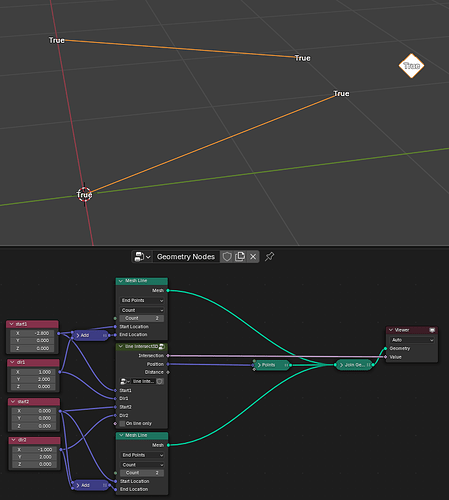Browse node groups inside line Intersect2D node
Screen dimensions: 449x500
(x=125, y=381)
